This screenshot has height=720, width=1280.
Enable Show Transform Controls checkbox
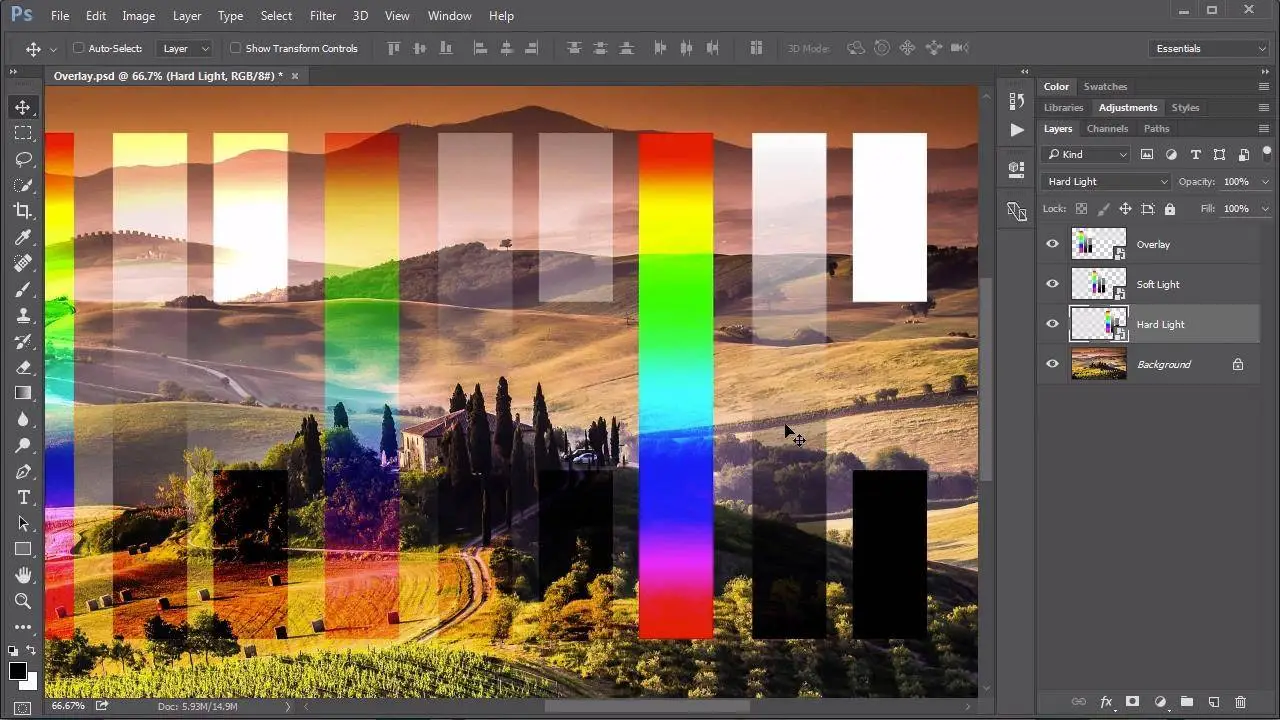click(236, 48)
